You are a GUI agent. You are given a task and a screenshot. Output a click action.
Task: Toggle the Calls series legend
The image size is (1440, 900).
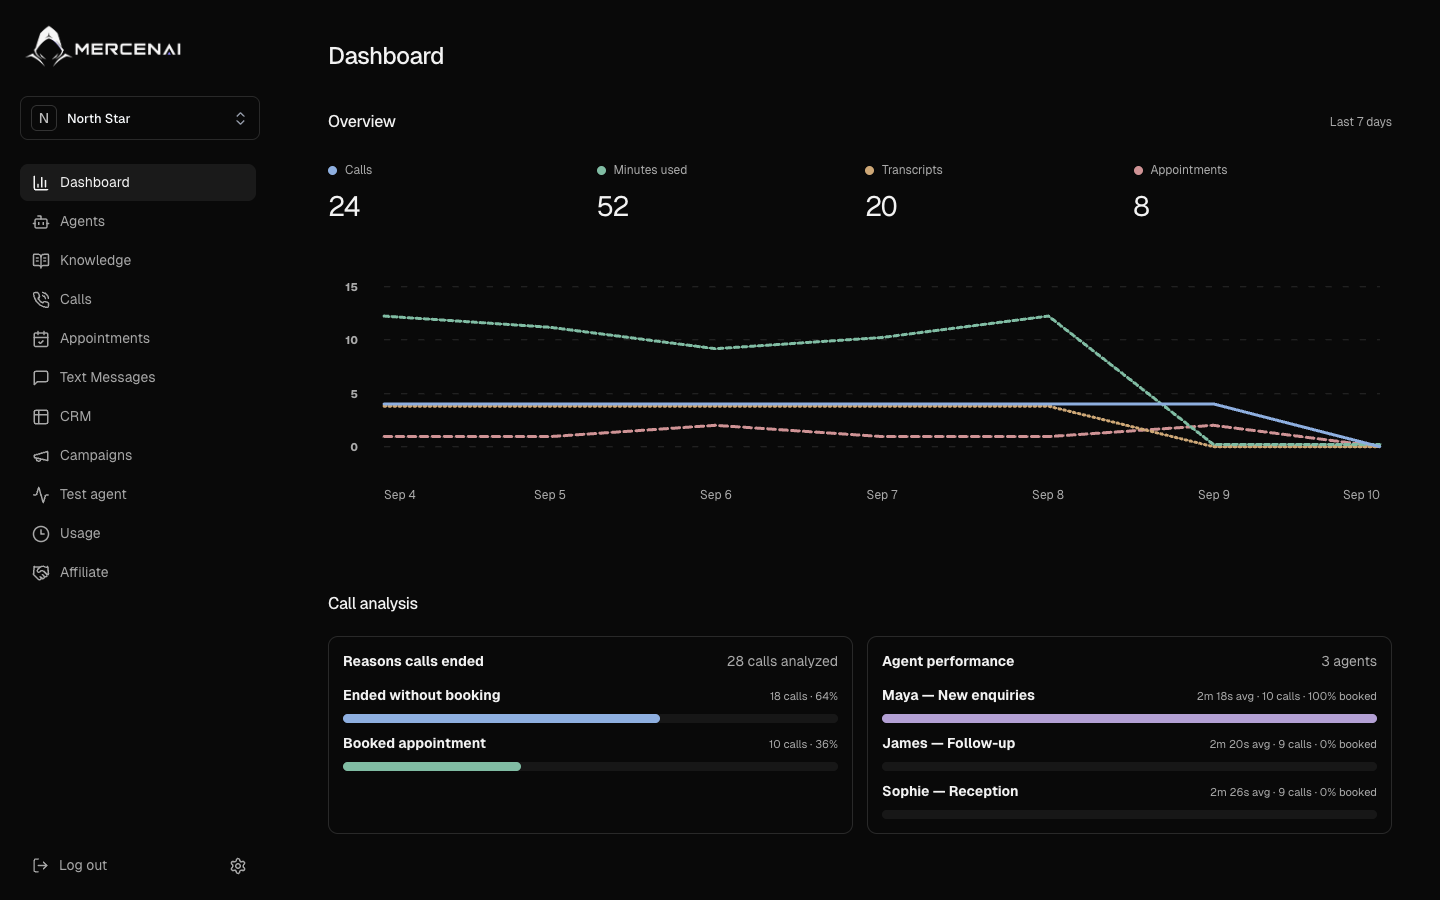[x=350, y=170]
